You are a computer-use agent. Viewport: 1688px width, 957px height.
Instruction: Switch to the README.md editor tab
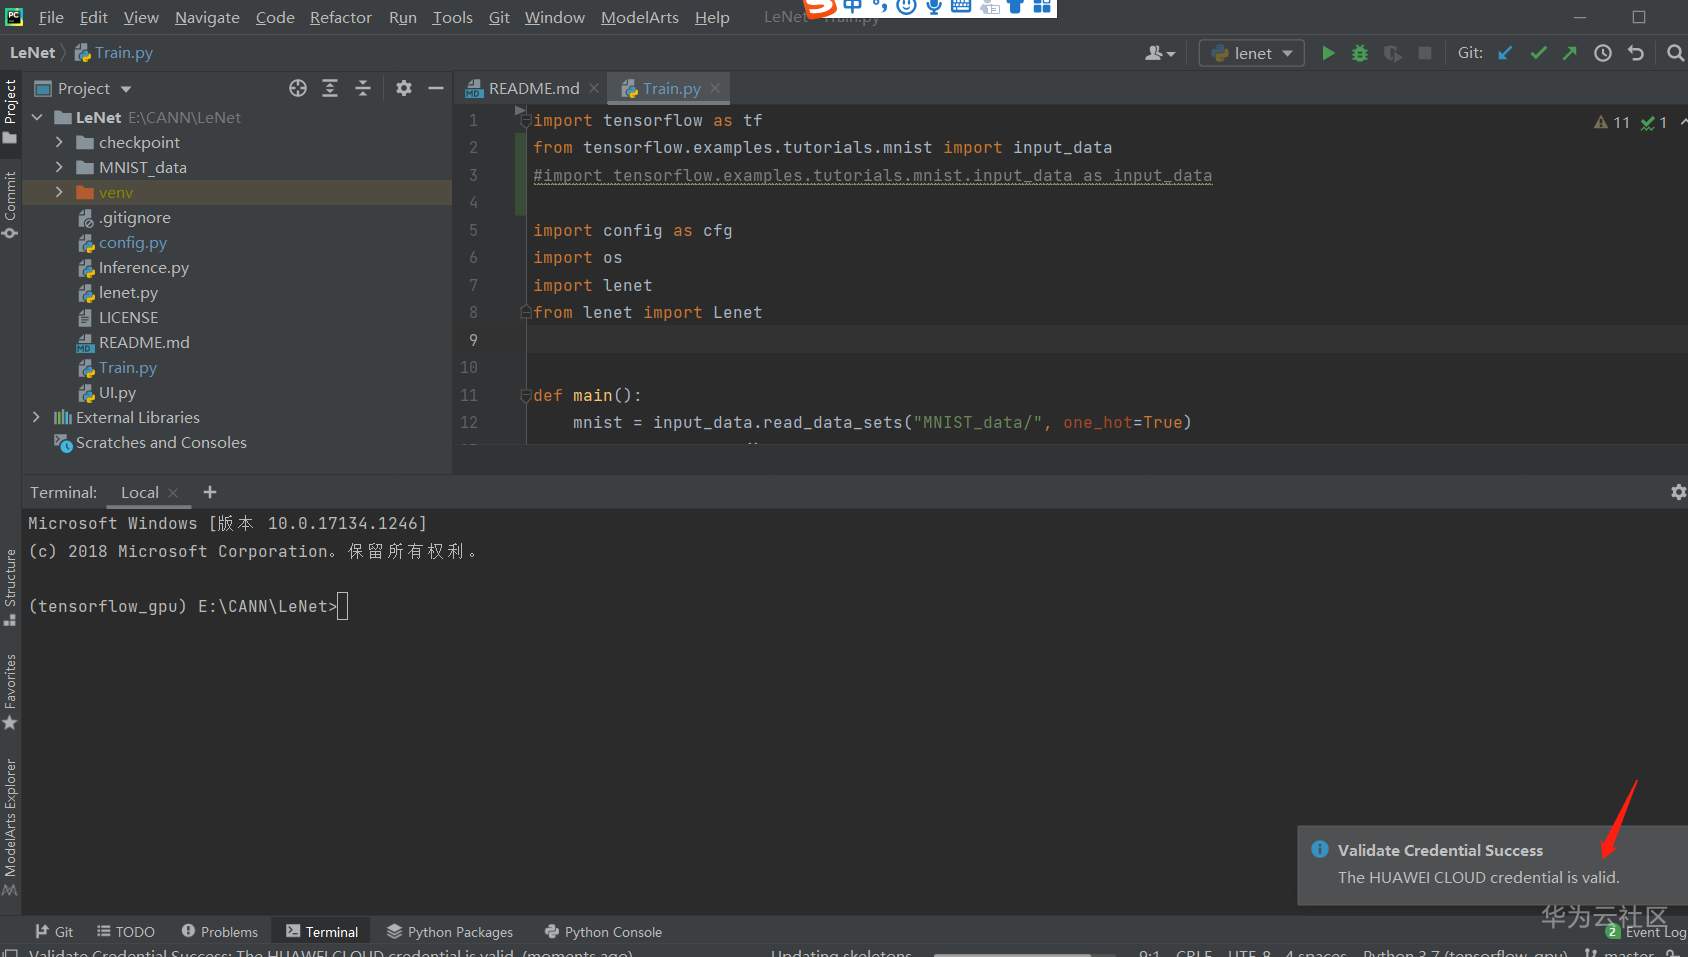point(533,88)
